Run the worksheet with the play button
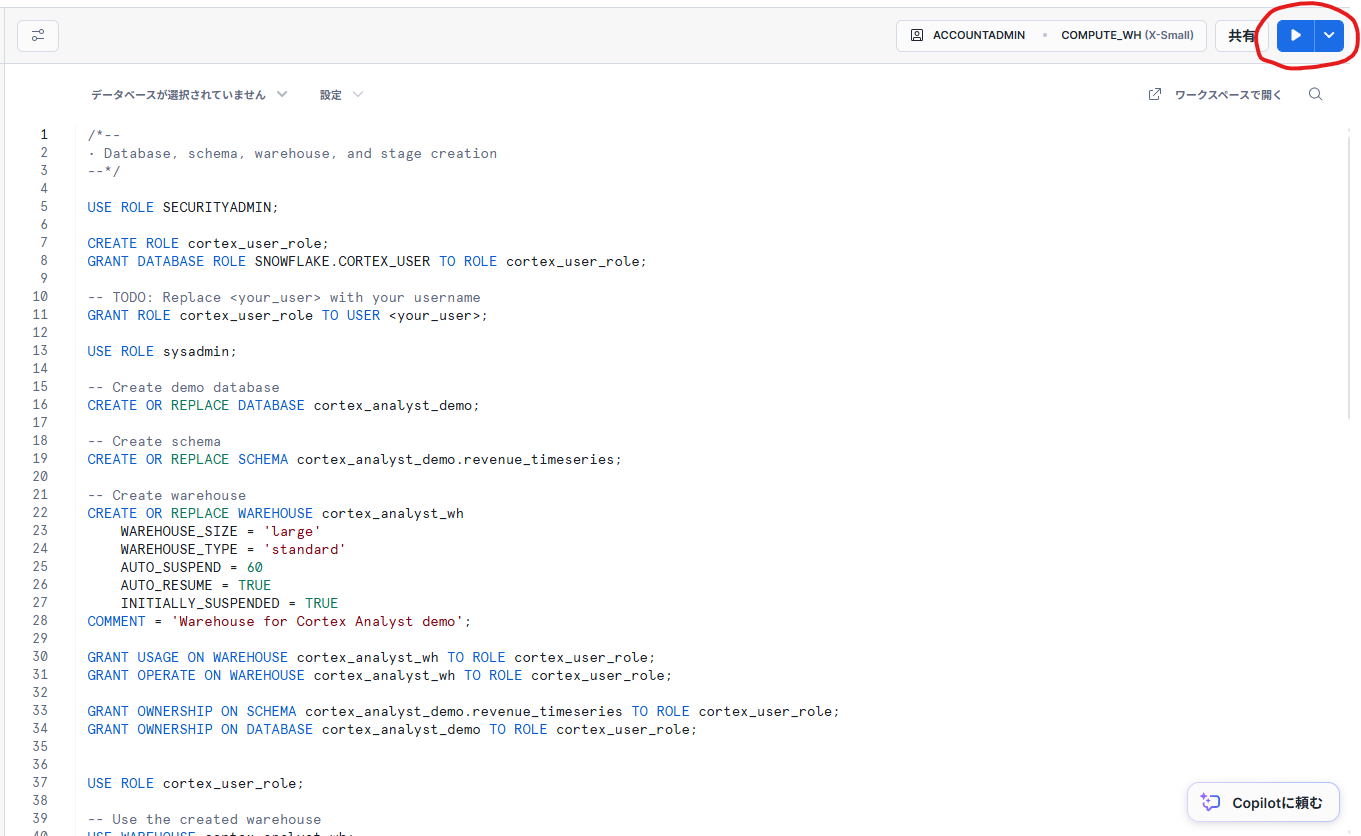This screenshot has width=1361, height=836. click(1295, 36)
